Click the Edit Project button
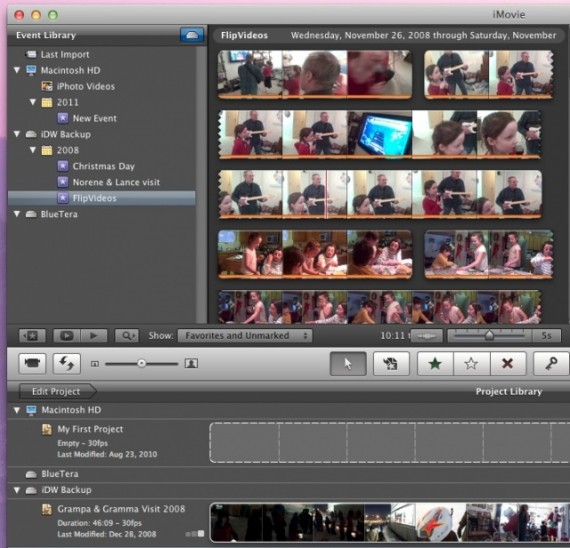The width and height of the screenshot is (570, 548). pyautogui.click(x=57, y=391)
